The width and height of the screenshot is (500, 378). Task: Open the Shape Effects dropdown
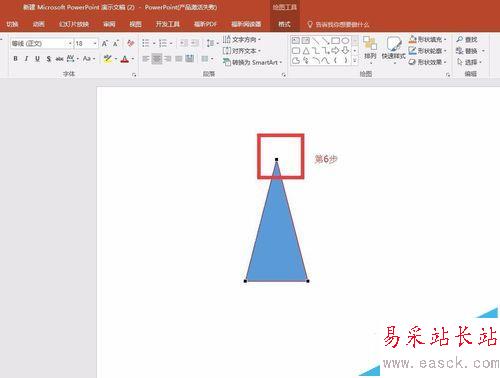click(428, 62)
